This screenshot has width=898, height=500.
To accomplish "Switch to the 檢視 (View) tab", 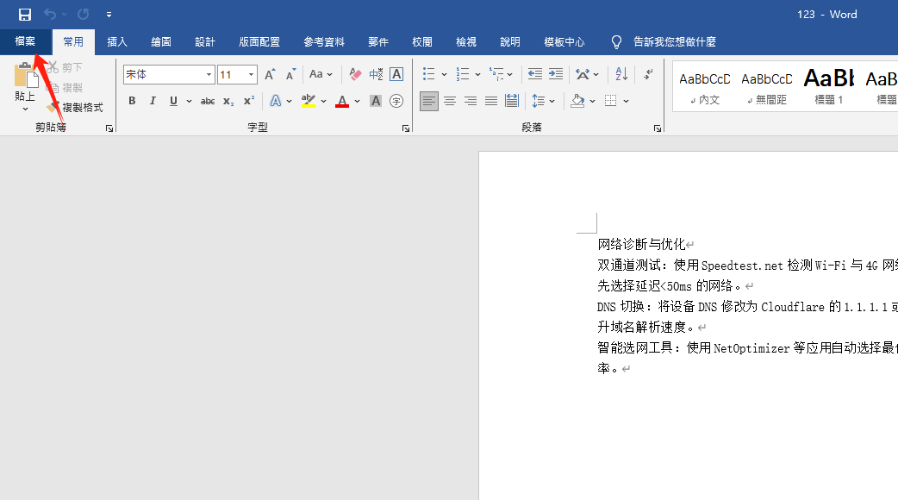I will pos(466,42).
